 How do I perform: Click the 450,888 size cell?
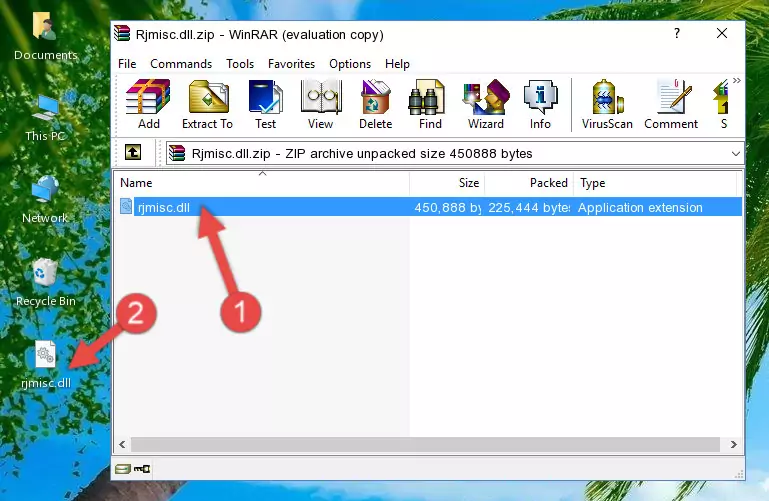[x=447, y=207]
